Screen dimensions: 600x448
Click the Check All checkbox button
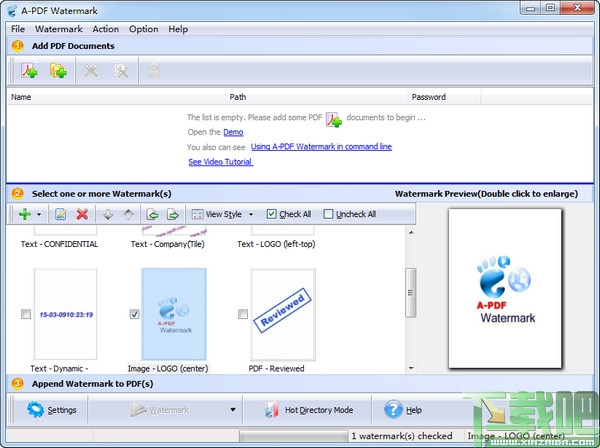tap(289, 214)
